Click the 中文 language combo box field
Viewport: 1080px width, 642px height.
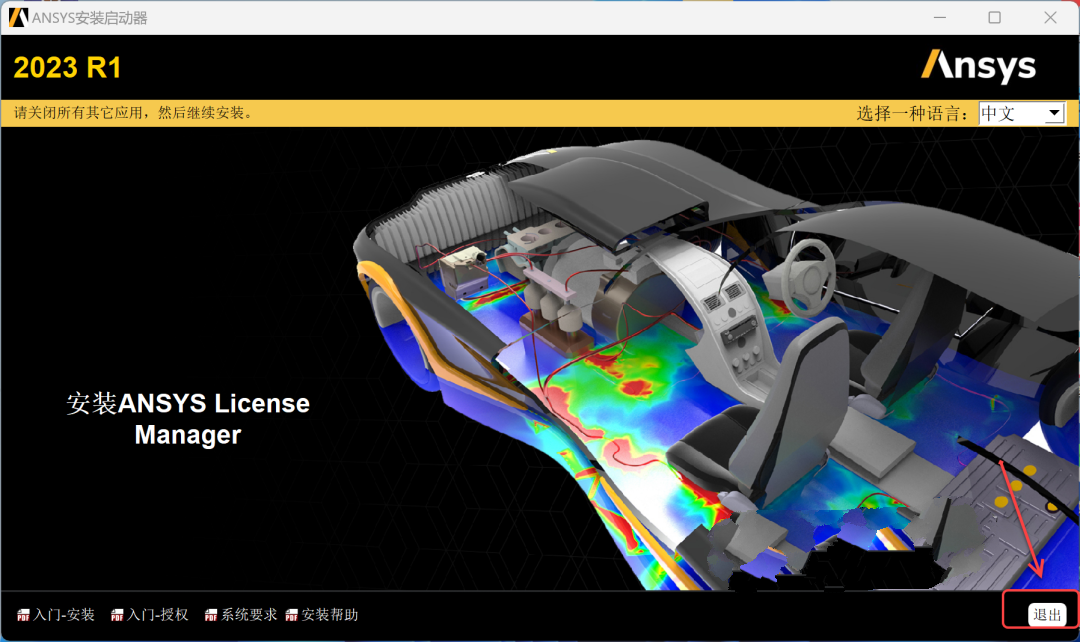[x=1022, y=113]
